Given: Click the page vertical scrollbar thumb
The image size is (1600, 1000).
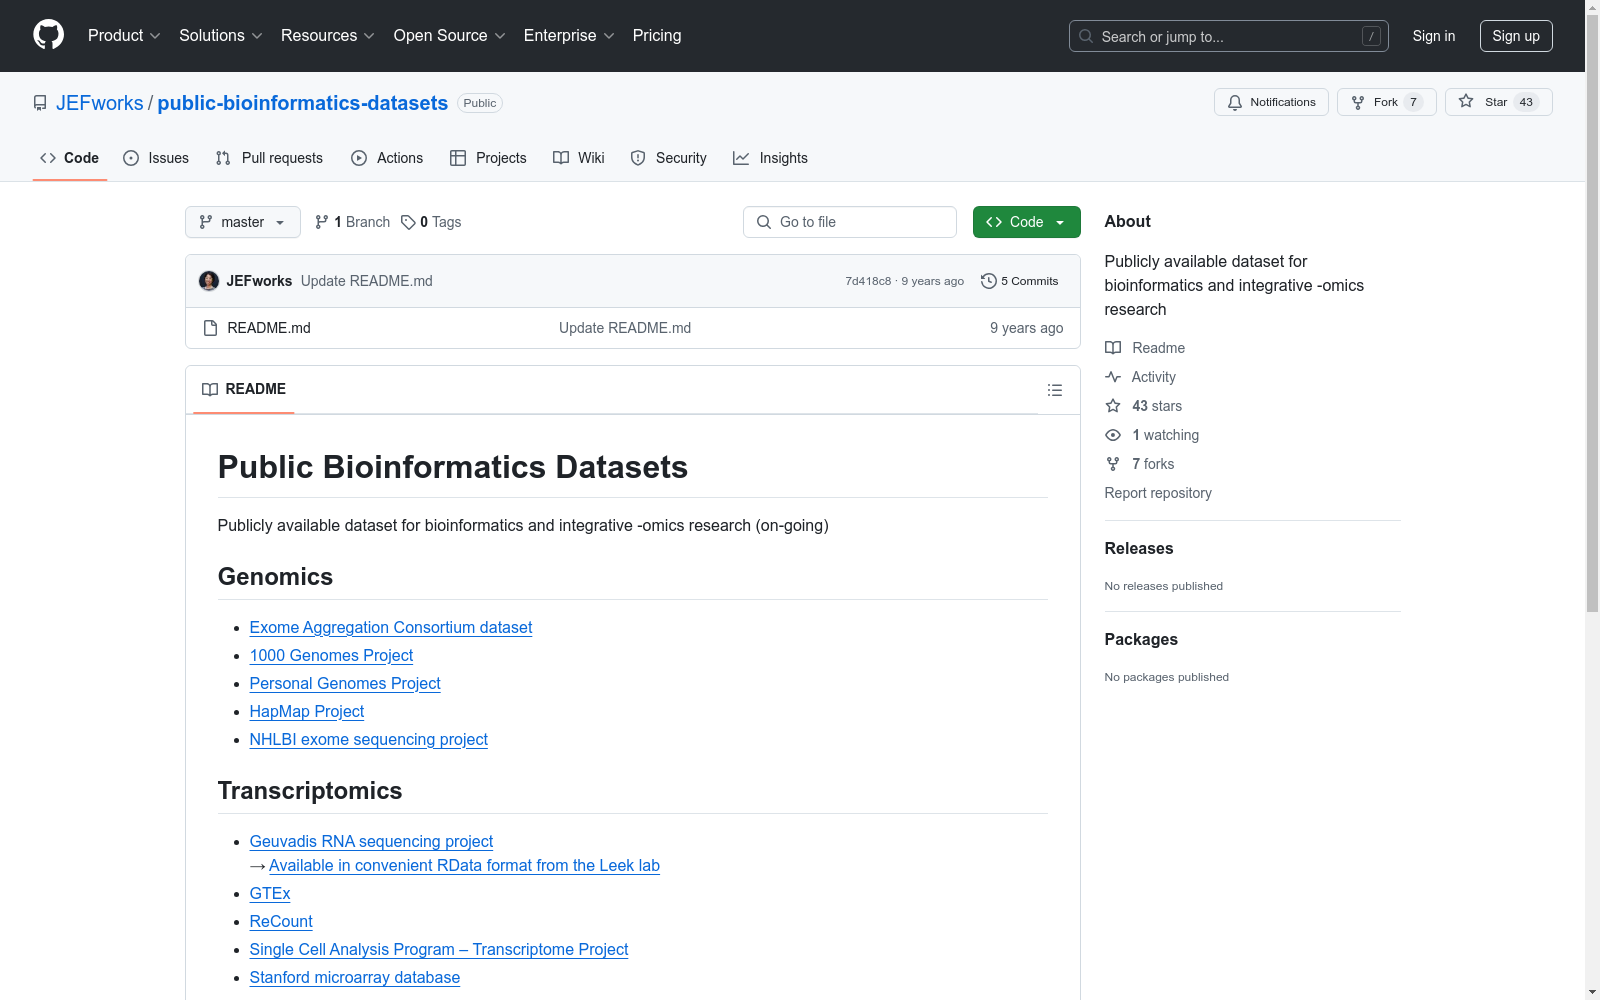Looking at the screenshot, I should 1592,314.
